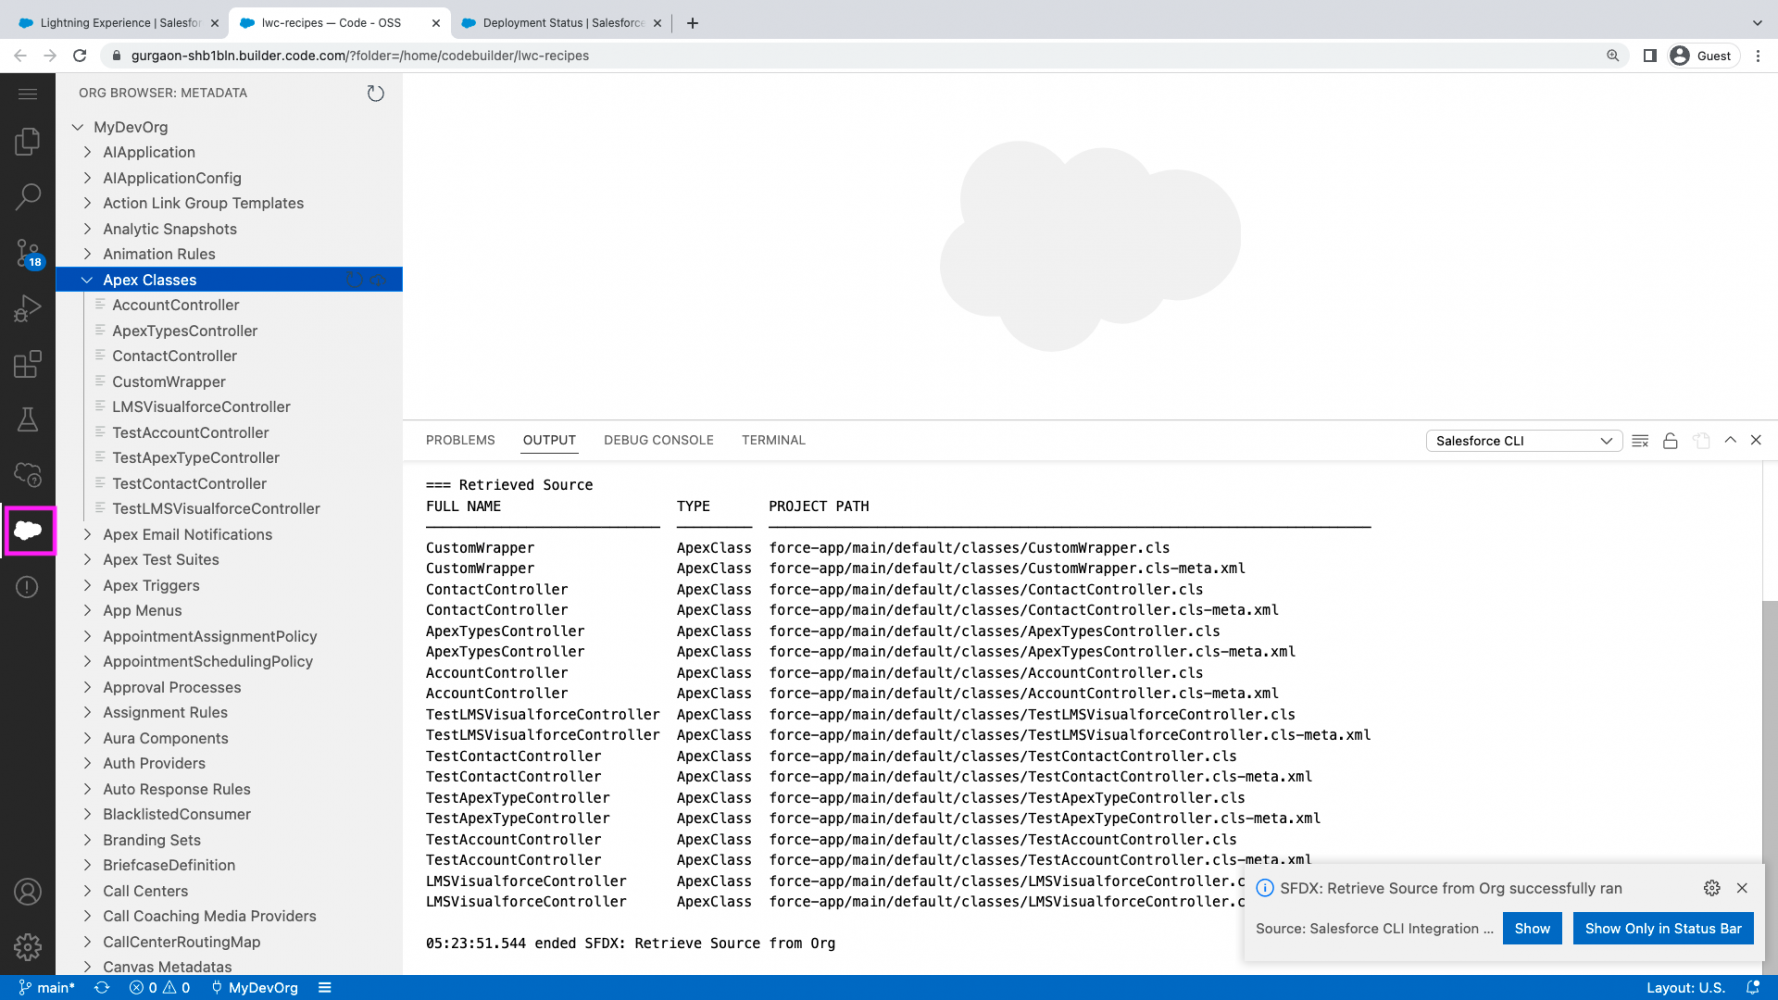Viewport: 1778px width, 1000px height.
Task: Open Chrome three-dot menu
Action: pyautogui.click(x=1758, y=56)
